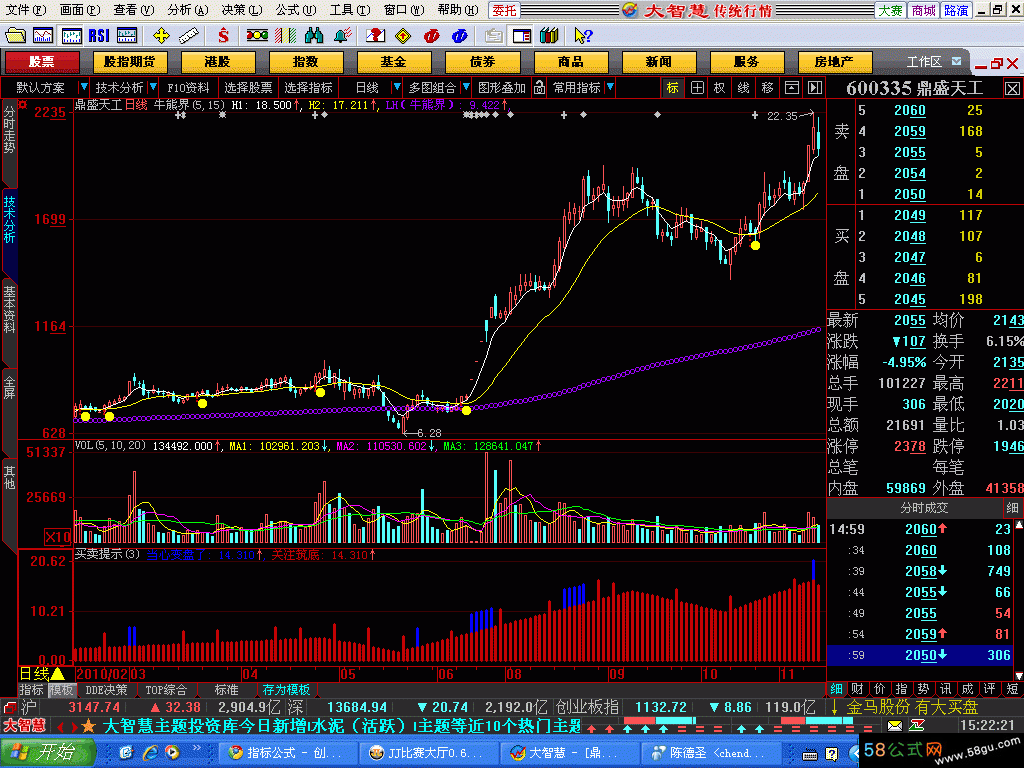Switch to the 股指期货 tab
1024x768 pixels.
click(130, 62)
